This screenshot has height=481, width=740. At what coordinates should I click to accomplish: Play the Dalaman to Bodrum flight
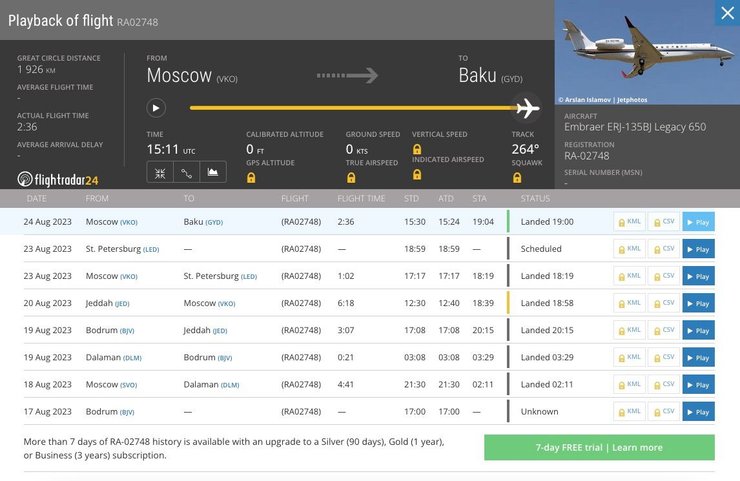pyautogui.click(x=698, y=357)
